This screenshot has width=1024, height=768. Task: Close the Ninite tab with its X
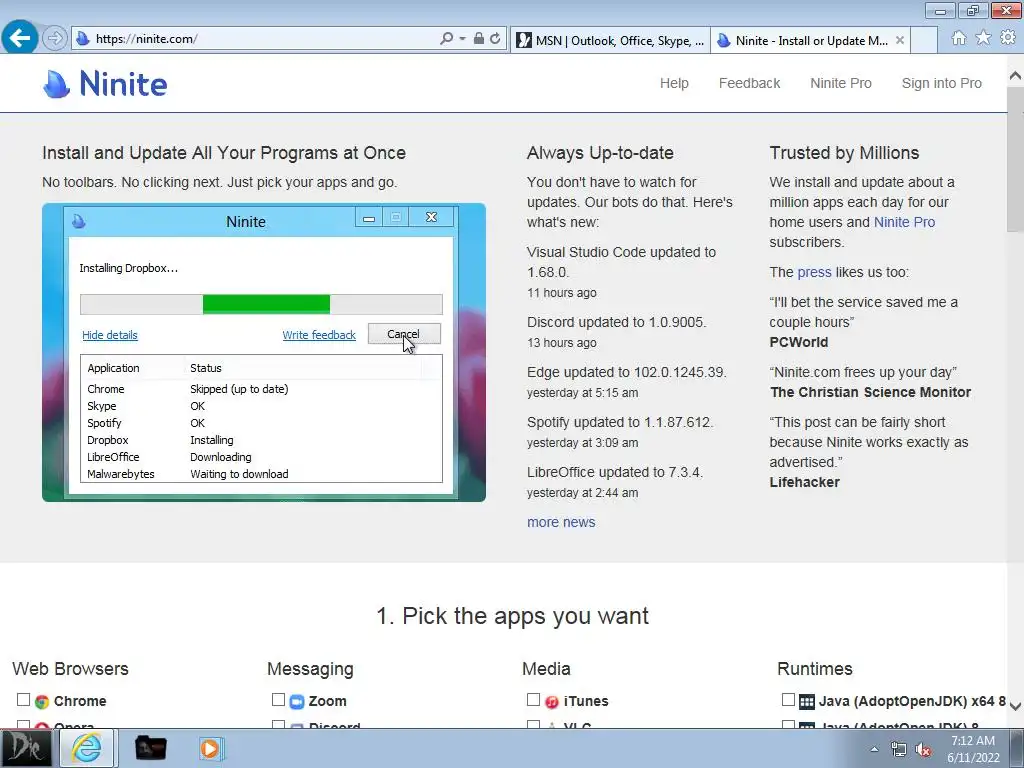[900, 40]
